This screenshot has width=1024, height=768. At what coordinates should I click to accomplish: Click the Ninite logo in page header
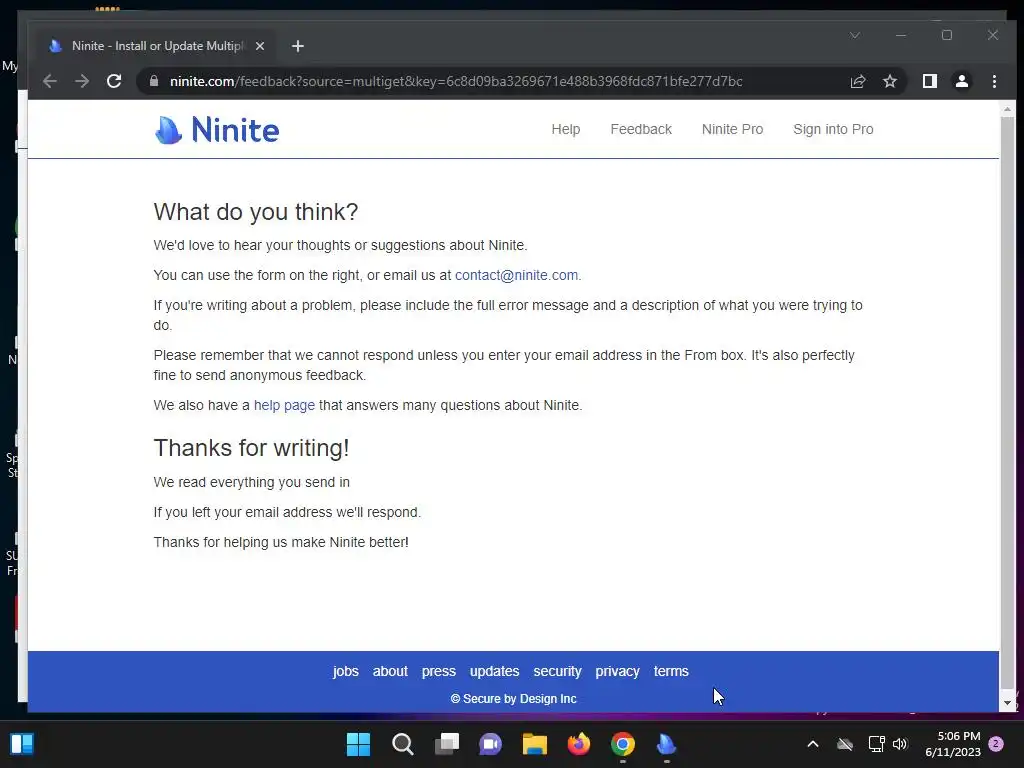pos(217,129)
